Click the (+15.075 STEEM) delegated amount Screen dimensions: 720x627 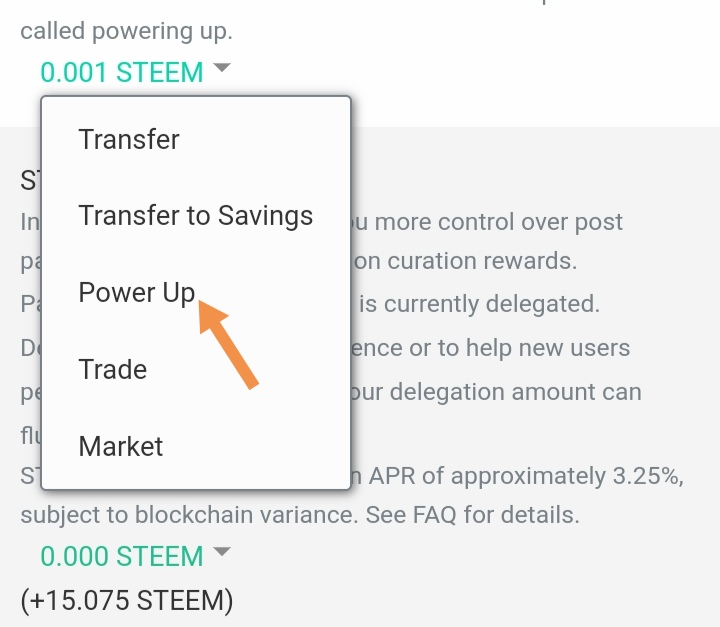coord(126,600)
